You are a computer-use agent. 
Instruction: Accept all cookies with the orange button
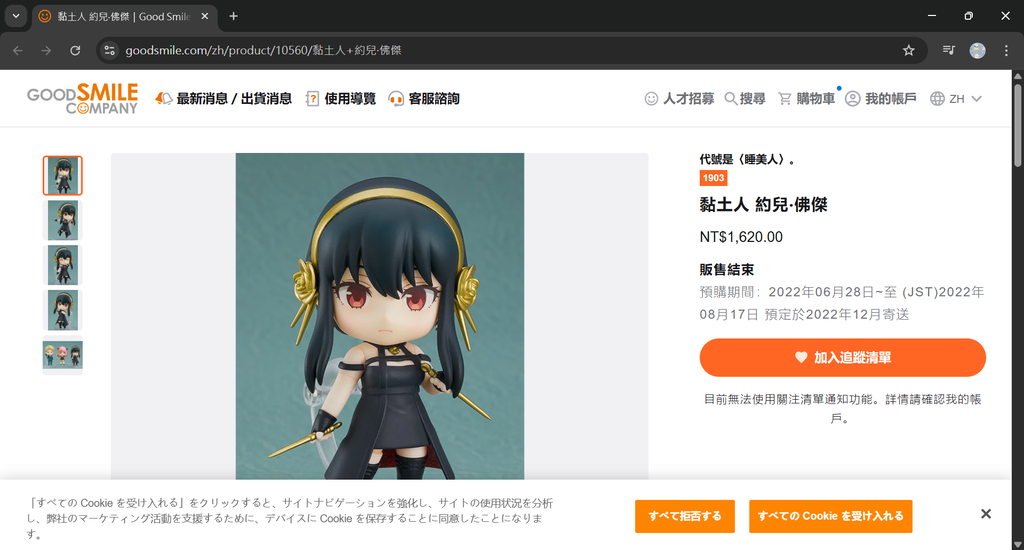(x=831, y=516)
